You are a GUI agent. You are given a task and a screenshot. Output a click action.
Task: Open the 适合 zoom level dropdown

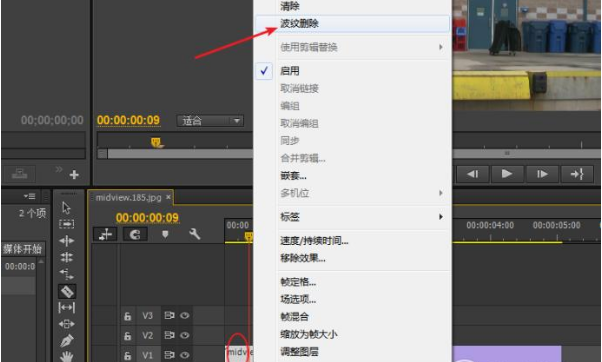click(x=210, y=121)
